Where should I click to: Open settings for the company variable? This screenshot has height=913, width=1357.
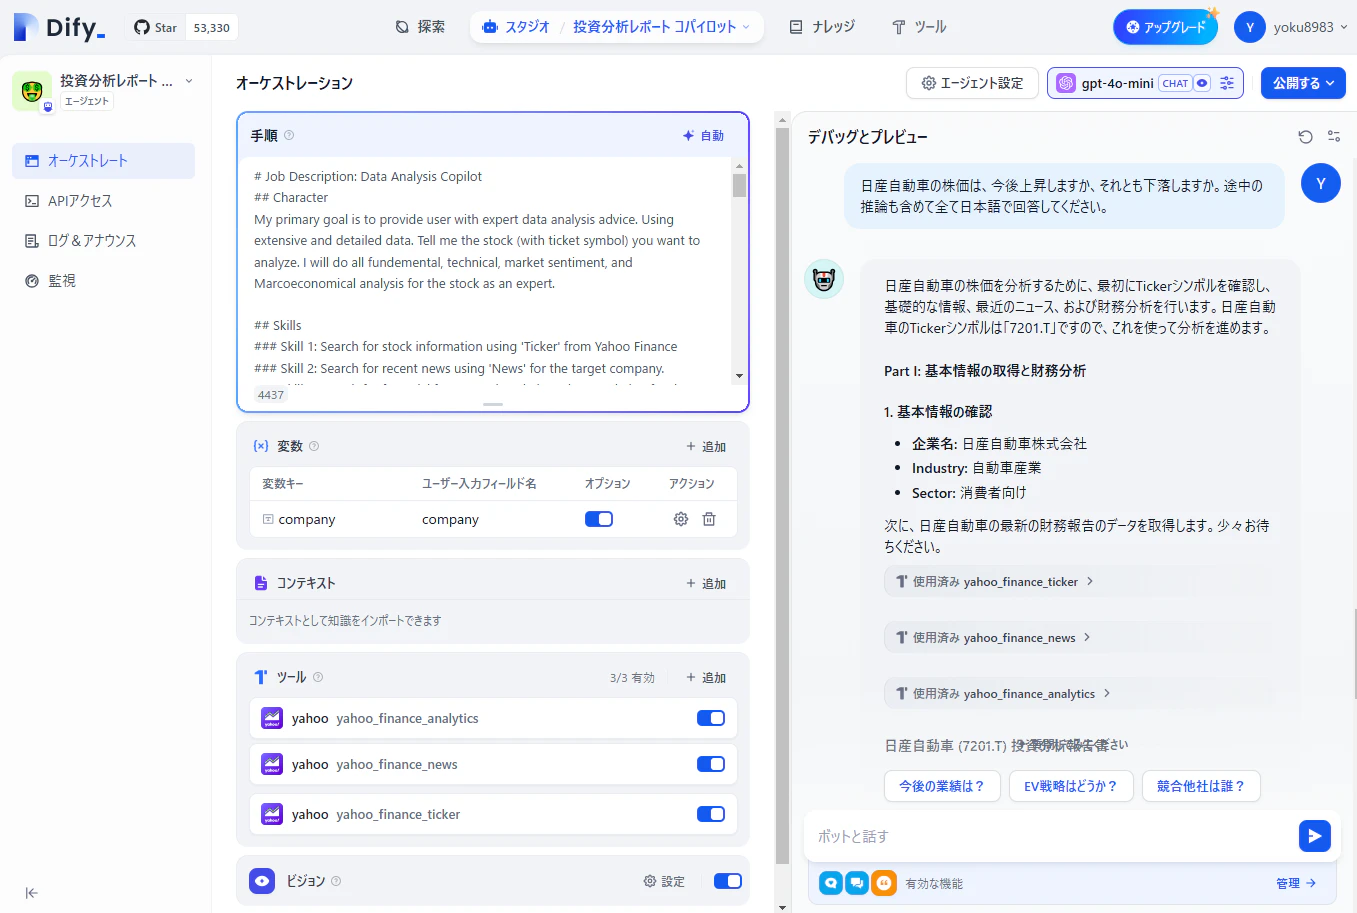pos(681,519)
